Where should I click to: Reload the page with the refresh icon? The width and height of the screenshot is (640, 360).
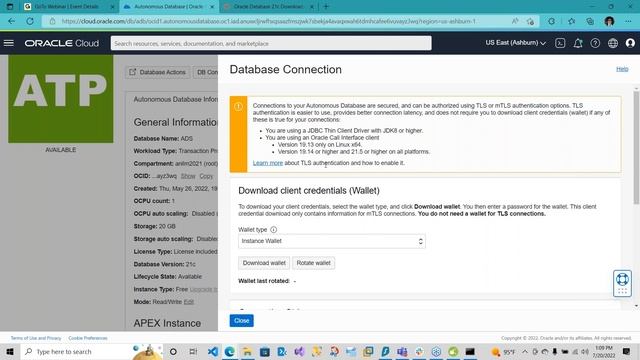click(x=30, y=21)
